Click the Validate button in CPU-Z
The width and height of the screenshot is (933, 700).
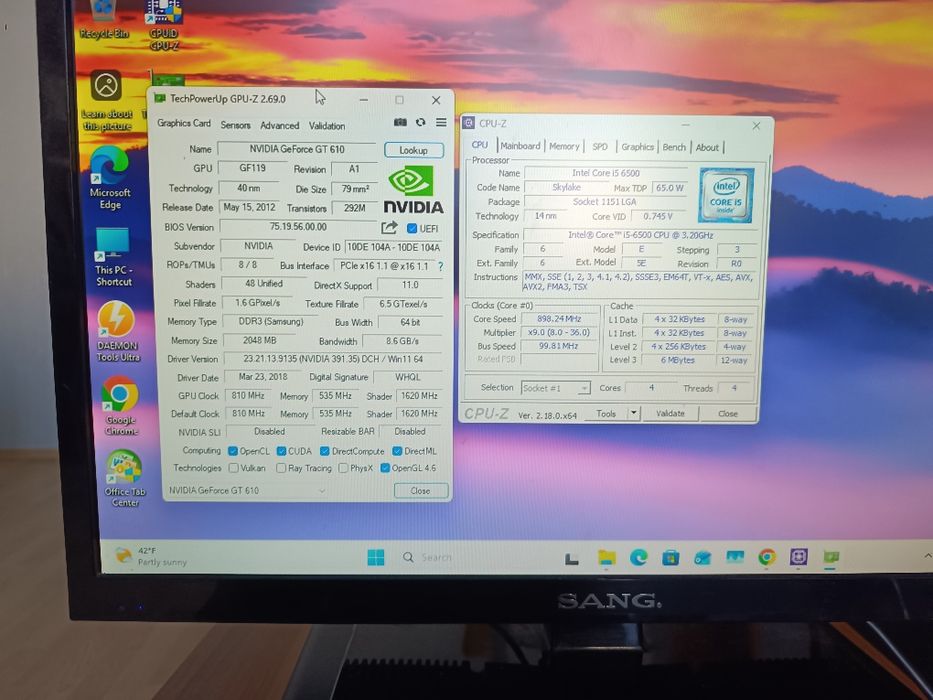(x=670, y=413)
